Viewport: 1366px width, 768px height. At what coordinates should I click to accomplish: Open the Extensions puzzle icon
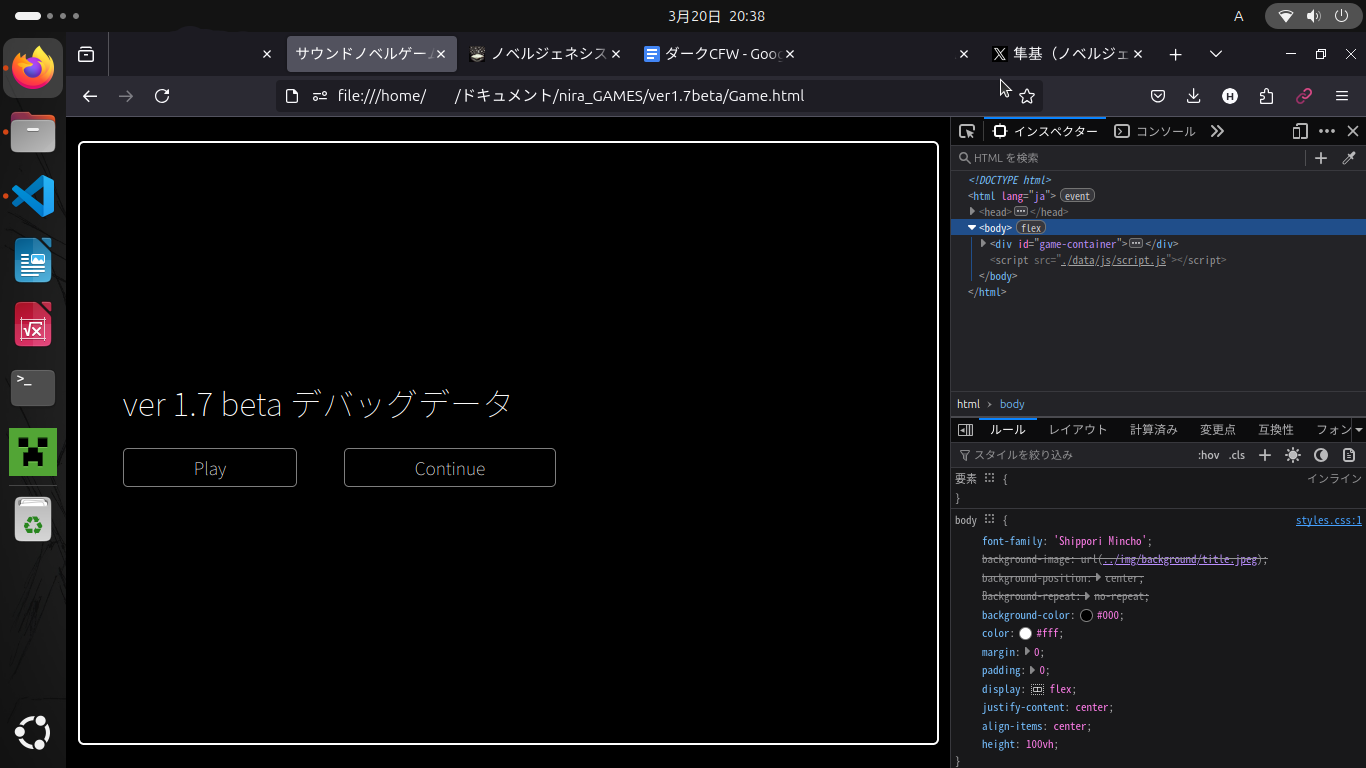pos(1267,96)
